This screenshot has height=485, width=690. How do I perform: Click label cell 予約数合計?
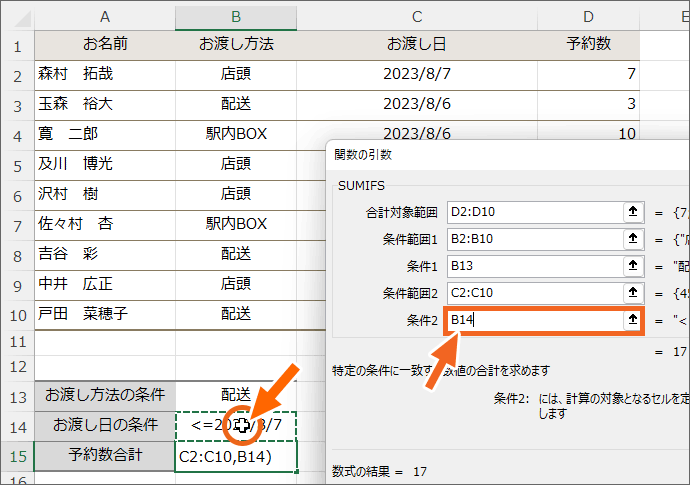point(105,456)
